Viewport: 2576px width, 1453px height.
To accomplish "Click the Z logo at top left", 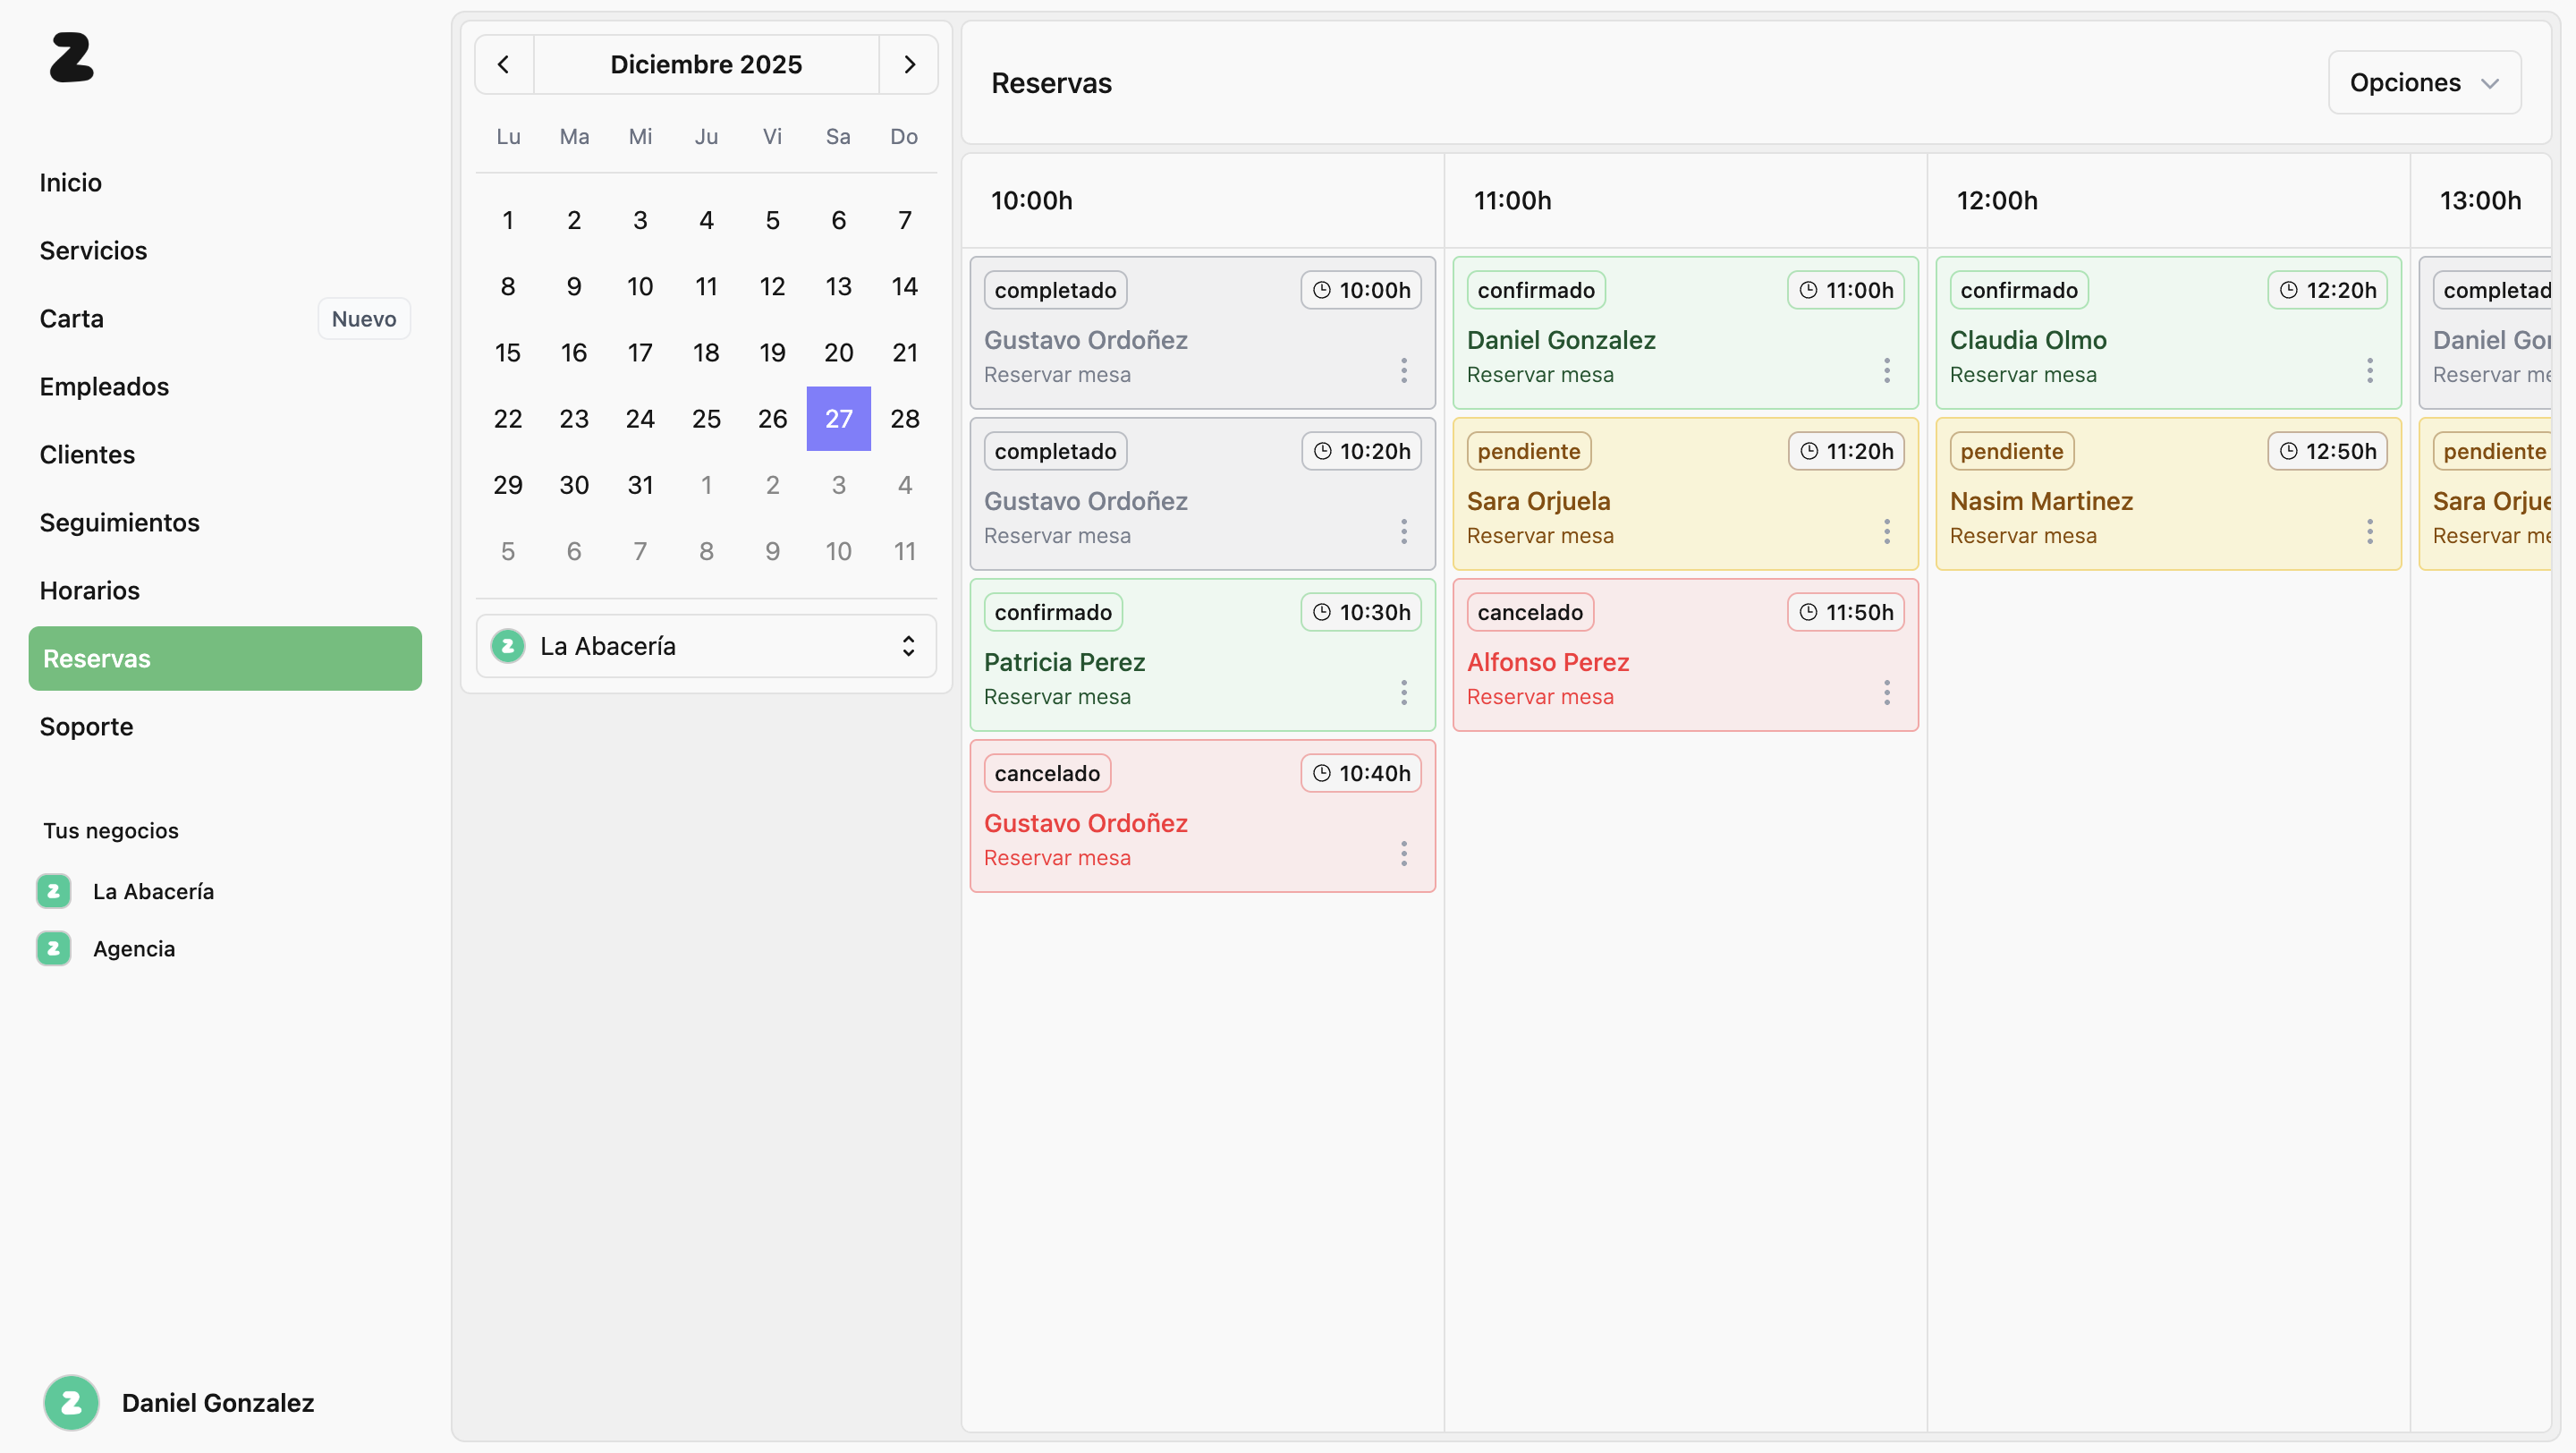I will 71,58.
